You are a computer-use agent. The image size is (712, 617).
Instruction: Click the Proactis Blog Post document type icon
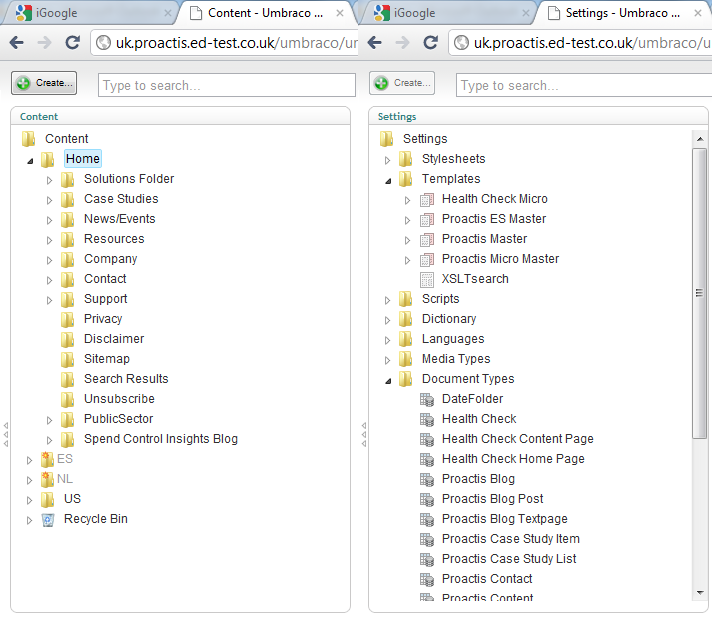(x=427, y=499)
